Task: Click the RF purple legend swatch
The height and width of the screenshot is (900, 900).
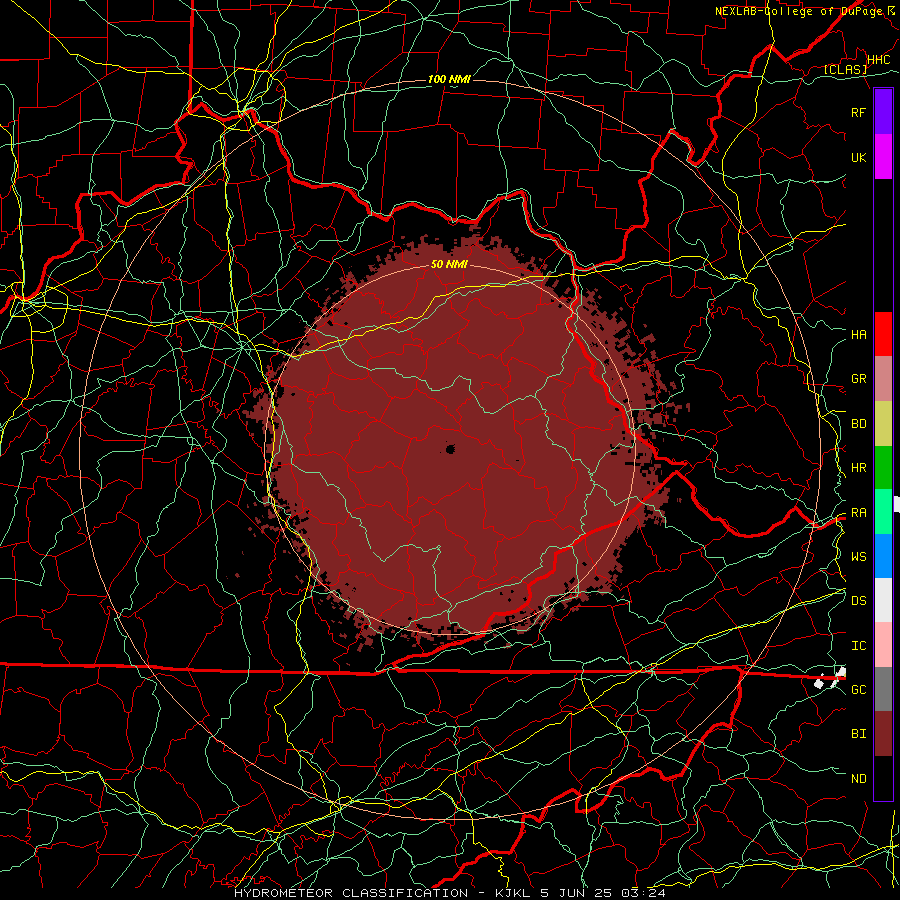Action: point(883,111)
